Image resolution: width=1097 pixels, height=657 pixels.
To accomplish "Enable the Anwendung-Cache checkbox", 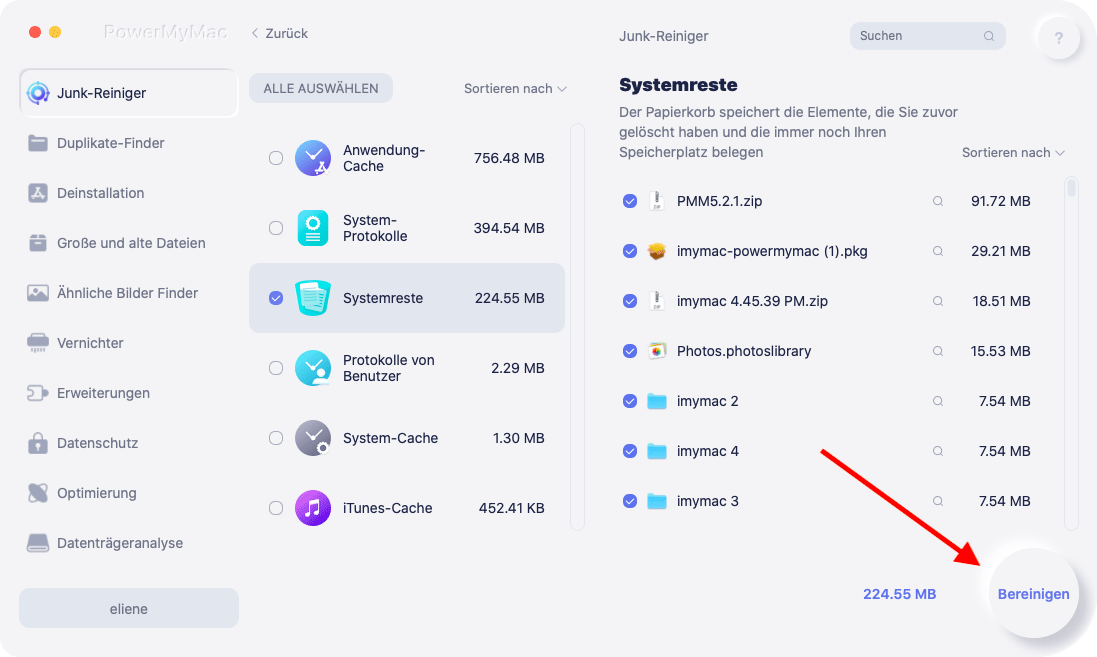I will tap(276, 158).
